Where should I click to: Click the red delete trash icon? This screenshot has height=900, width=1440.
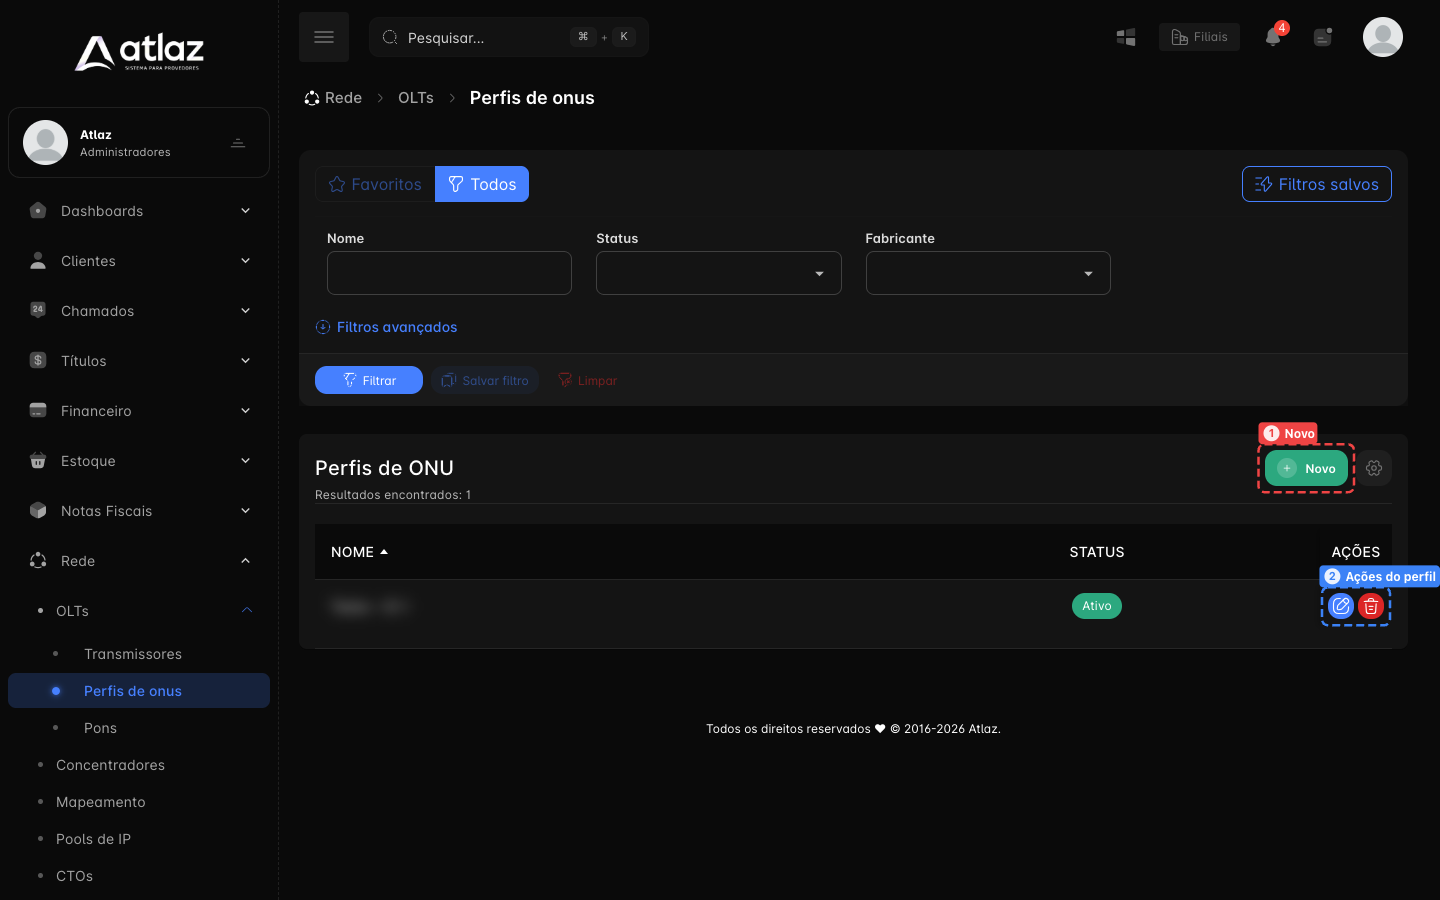point(1371,606)
